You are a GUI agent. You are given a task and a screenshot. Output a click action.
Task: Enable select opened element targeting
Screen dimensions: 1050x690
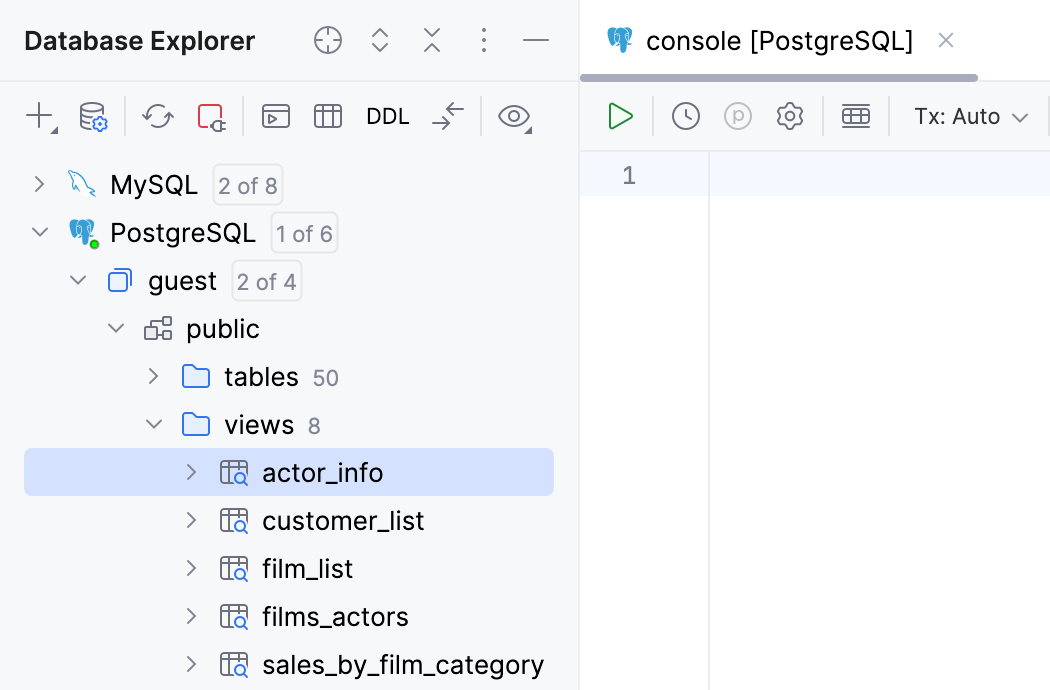(327, 41)
